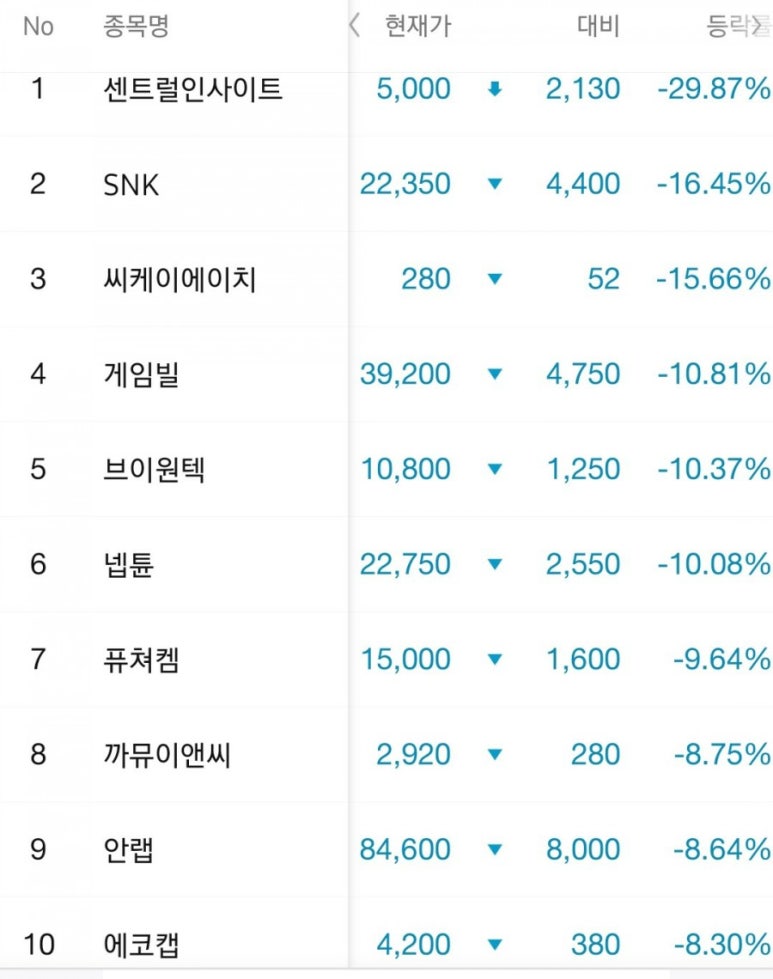Click 안랩 current price 84,600
The width and height of the screenshot is (773, 979).
tap(405, 849)
